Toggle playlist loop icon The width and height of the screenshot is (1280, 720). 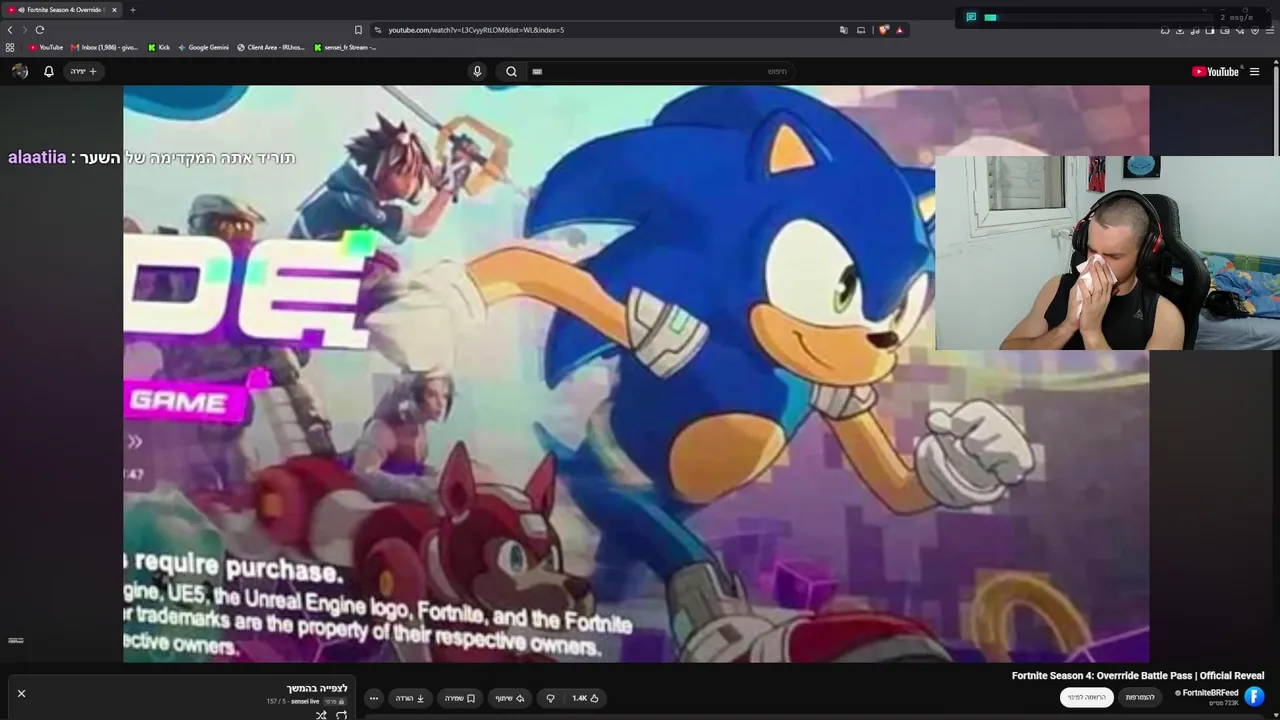click(x=341, y=715)
